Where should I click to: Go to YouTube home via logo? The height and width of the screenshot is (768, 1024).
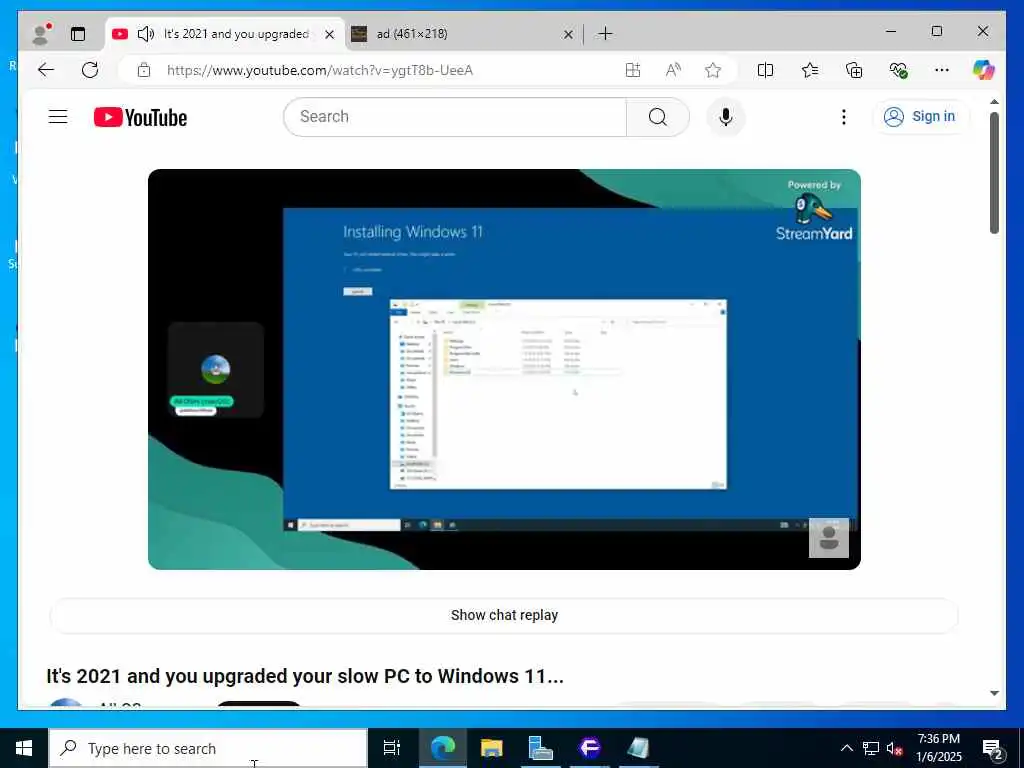(140, 117)
